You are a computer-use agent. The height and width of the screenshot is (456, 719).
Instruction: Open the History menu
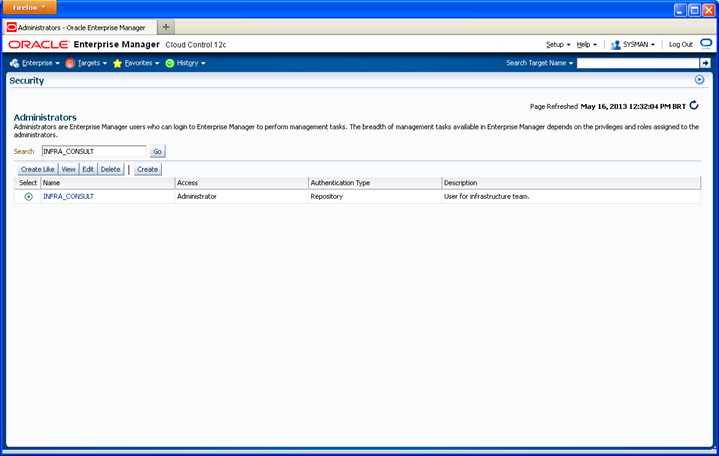point(191,63)
